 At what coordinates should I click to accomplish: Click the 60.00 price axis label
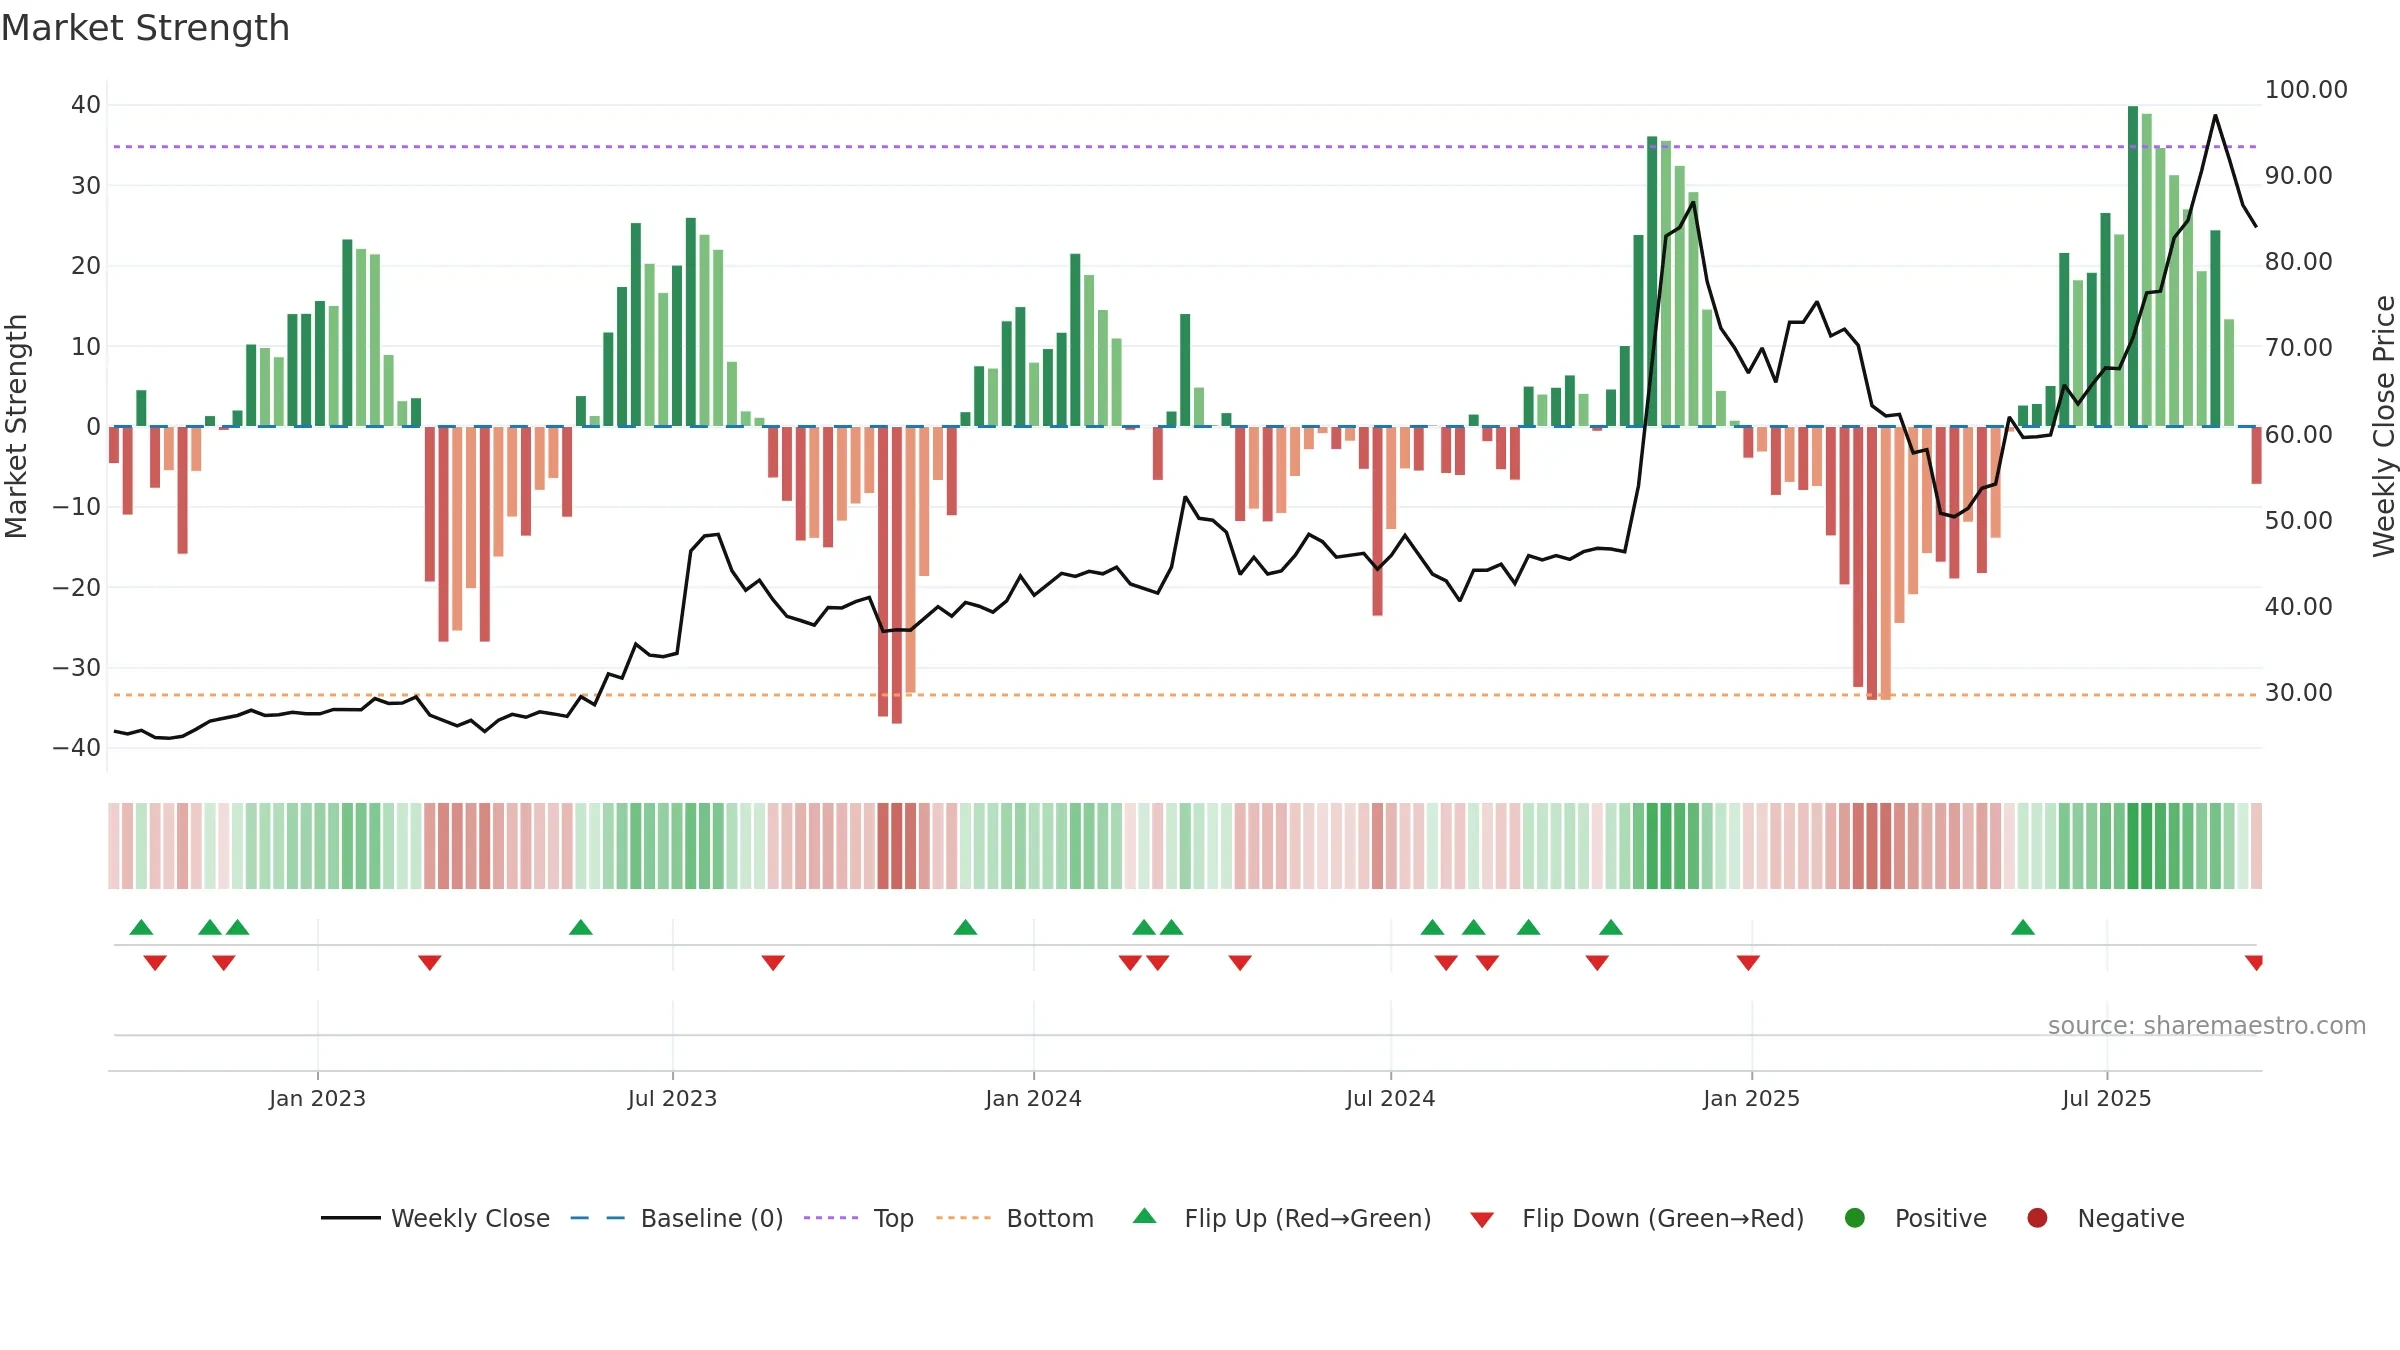tap(2298, 434)
